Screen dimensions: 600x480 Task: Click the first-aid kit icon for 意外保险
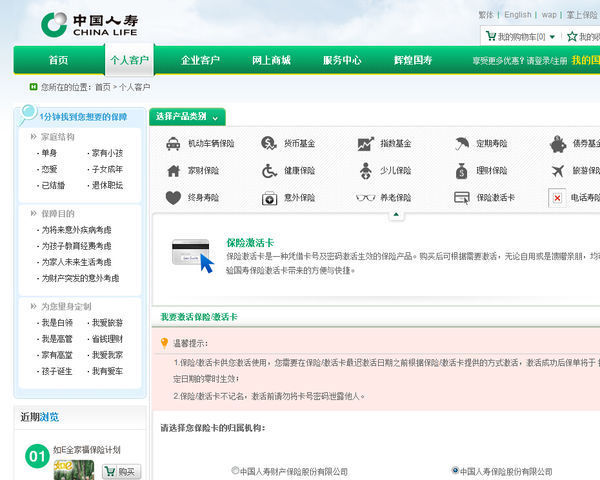[269, 198]
